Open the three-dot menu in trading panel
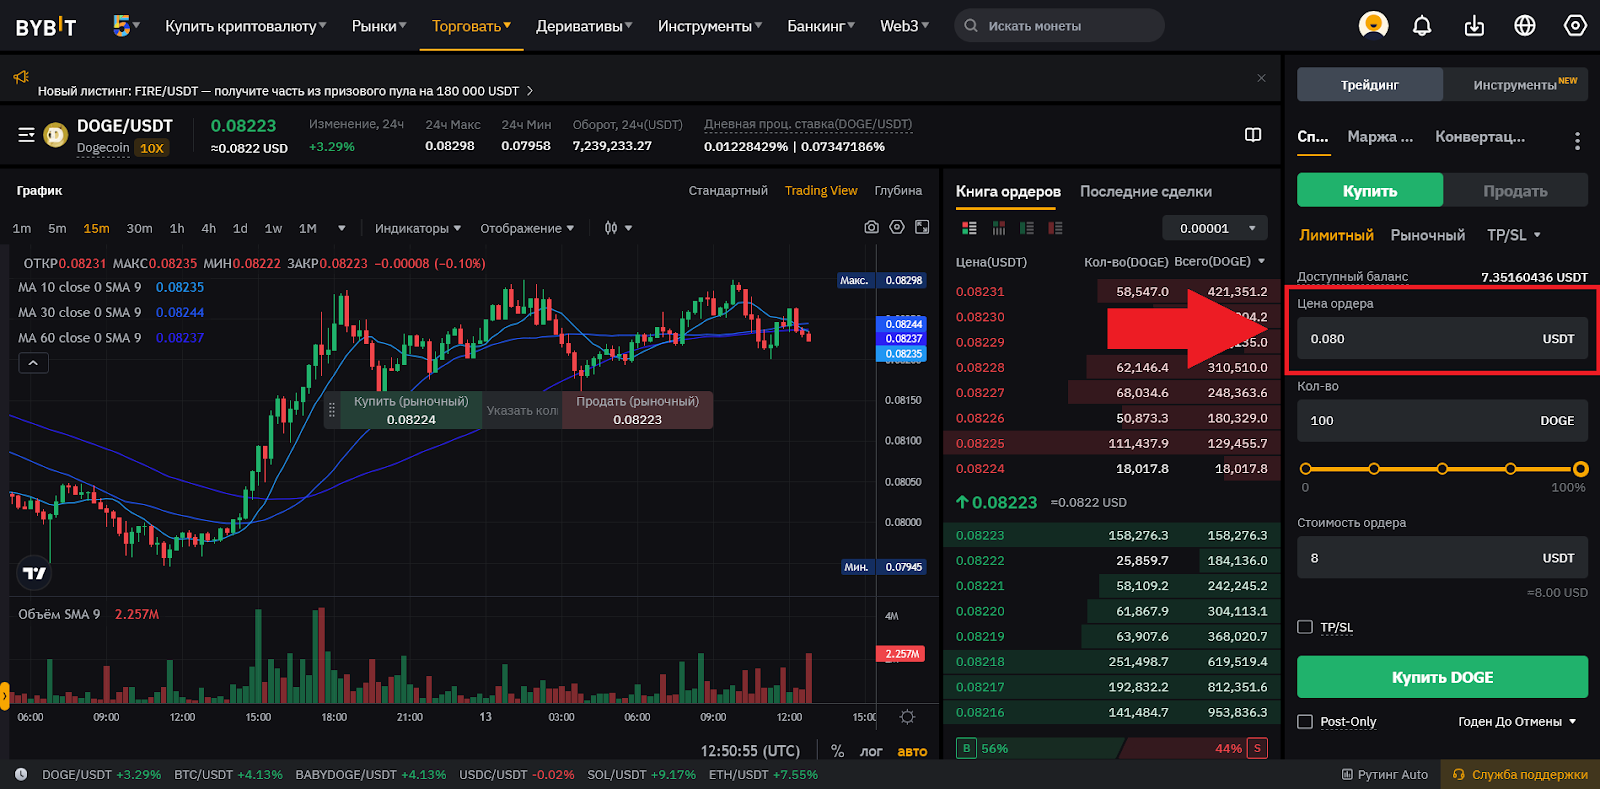1600x789 pixels. point(1577,141)
